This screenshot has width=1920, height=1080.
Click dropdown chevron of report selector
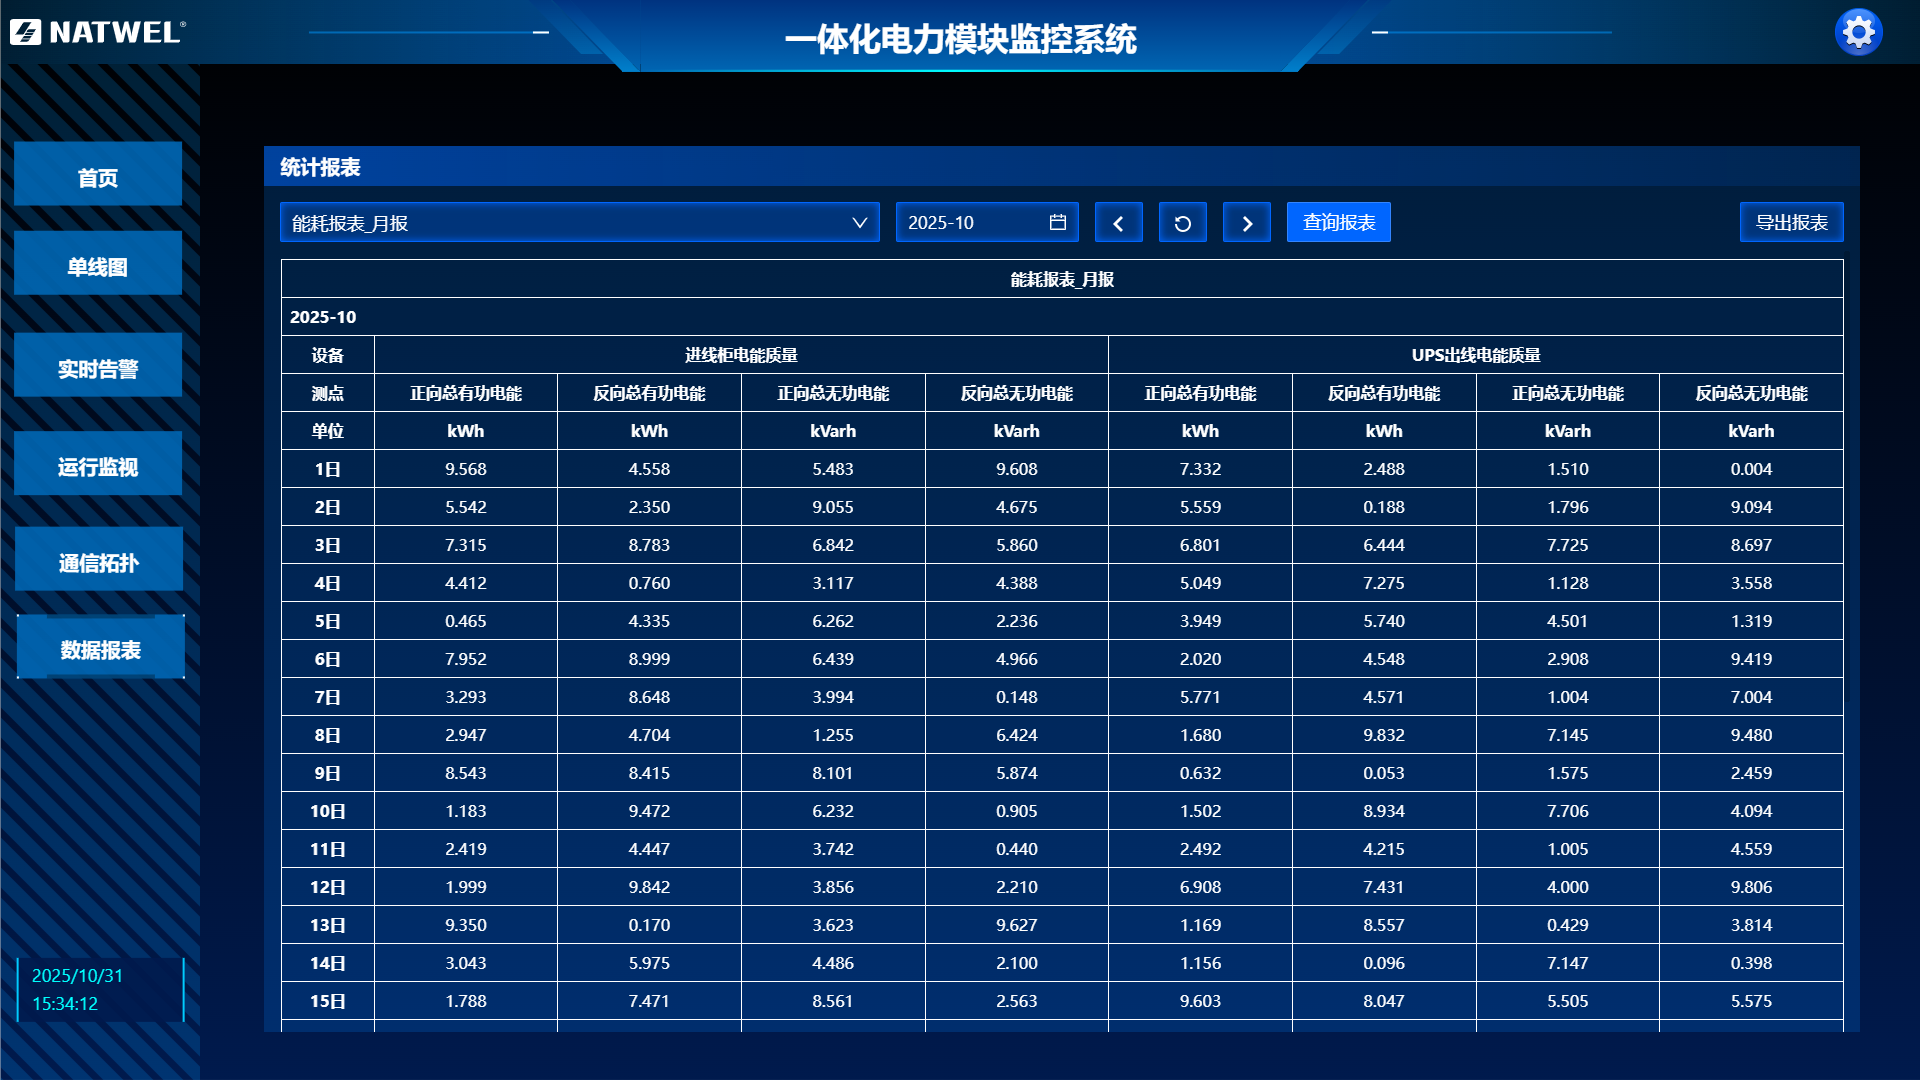click(x=859, y=223)
